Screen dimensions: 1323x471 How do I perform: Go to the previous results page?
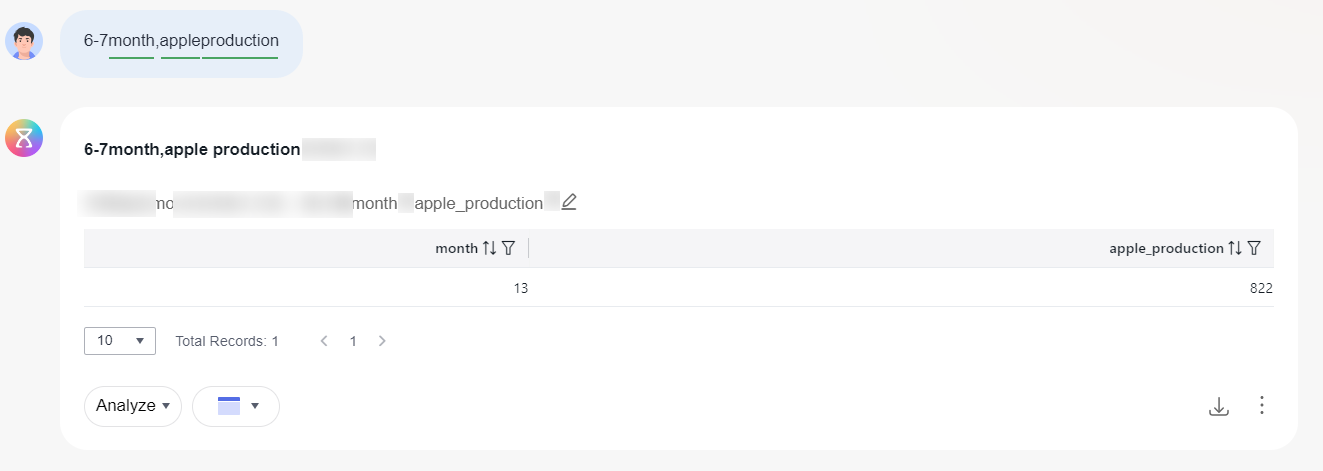pyautogui.click(x=324, y=341)
